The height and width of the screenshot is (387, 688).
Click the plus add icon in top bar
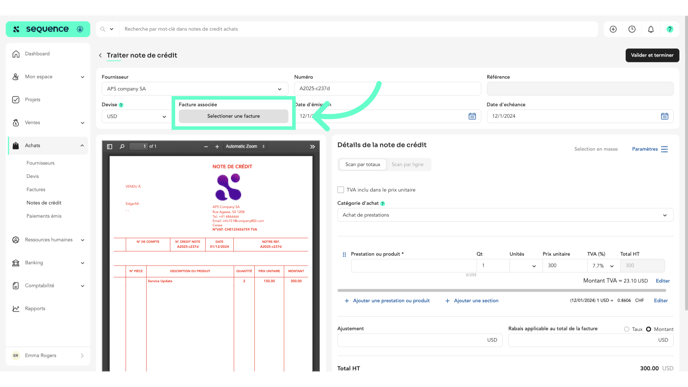613,29
